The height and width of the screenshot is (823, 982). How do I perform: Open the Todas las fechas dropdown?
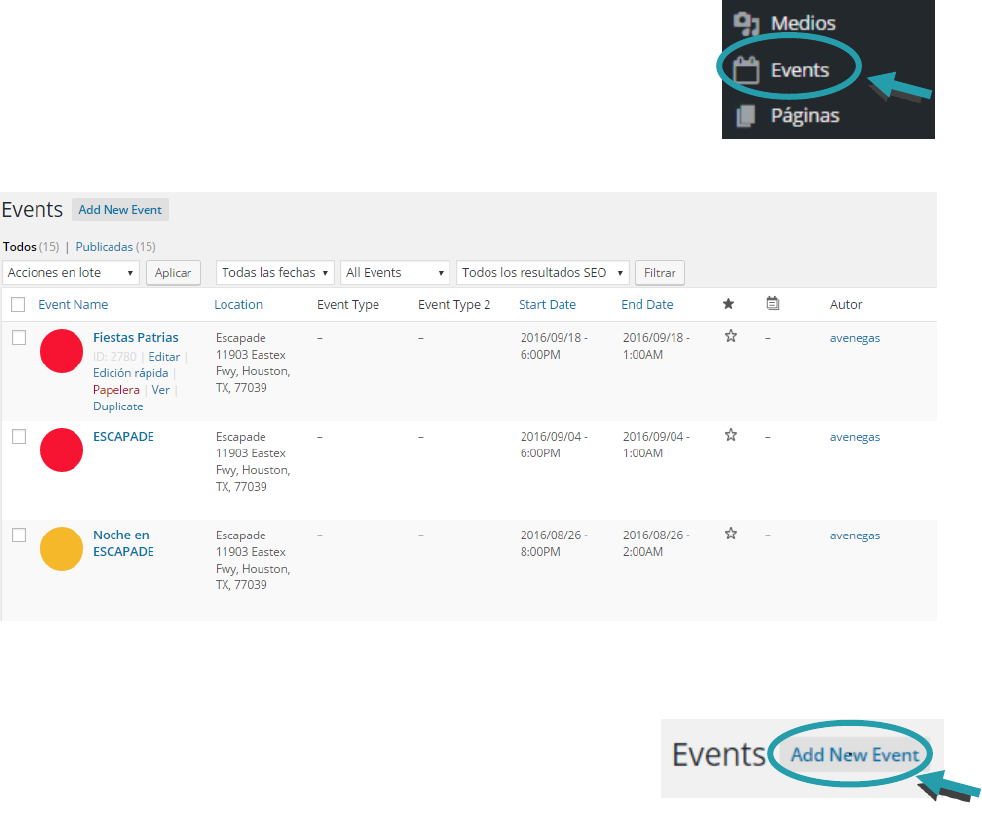click(275, 272)
